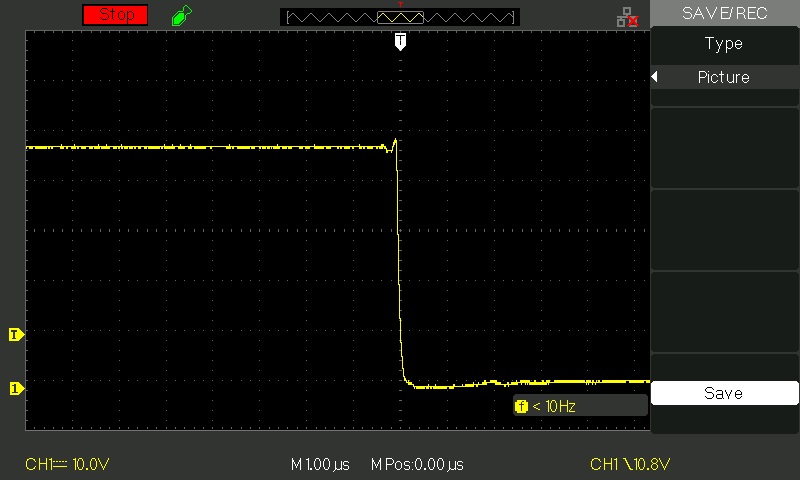Screen dimensions: 800x480
Task: Click the M 1.00µs timebase readout
Action: [320, 465]
